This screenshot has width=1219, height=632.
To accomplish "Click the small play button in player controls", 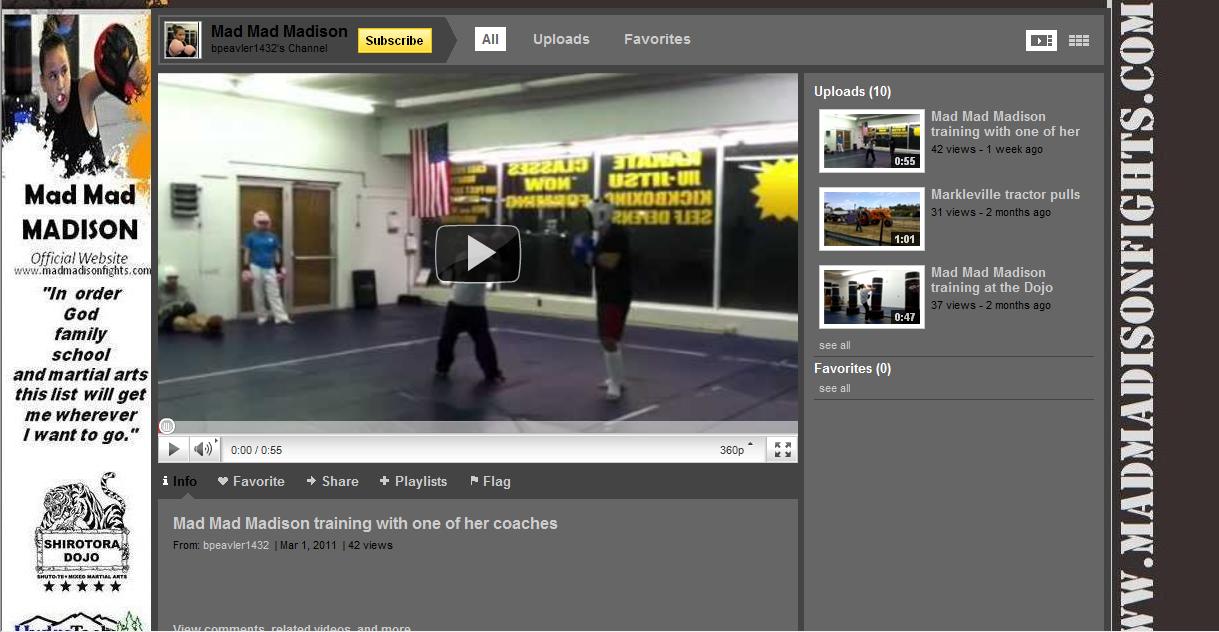I will [x=173, y=450].
